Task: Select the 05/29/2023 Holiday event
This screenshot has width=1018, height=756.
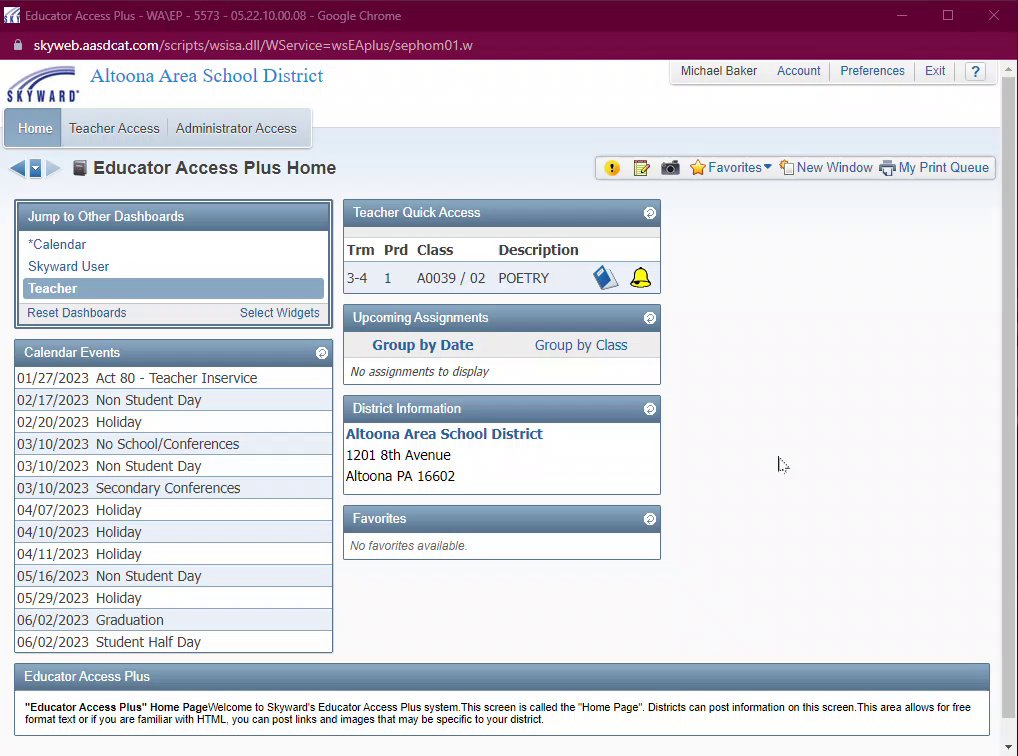Action: pos(173,598)
